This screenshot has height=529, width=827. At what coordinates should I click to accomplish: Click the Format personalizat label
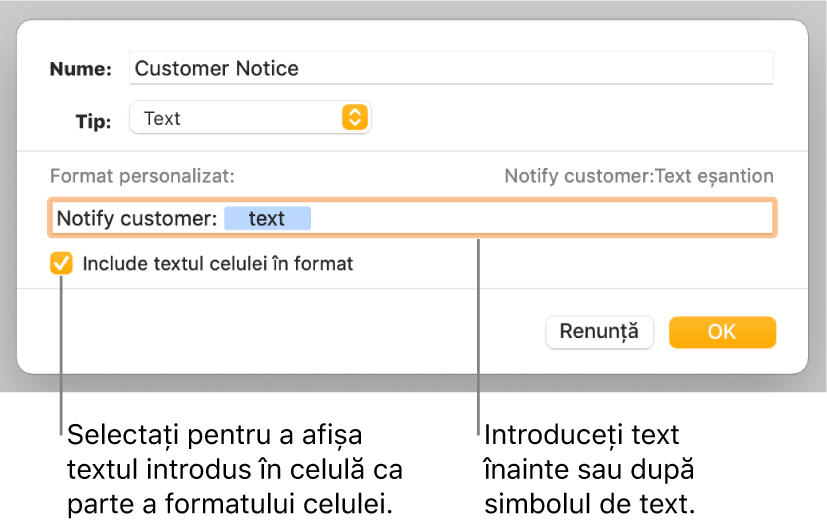tap(142, 176)
